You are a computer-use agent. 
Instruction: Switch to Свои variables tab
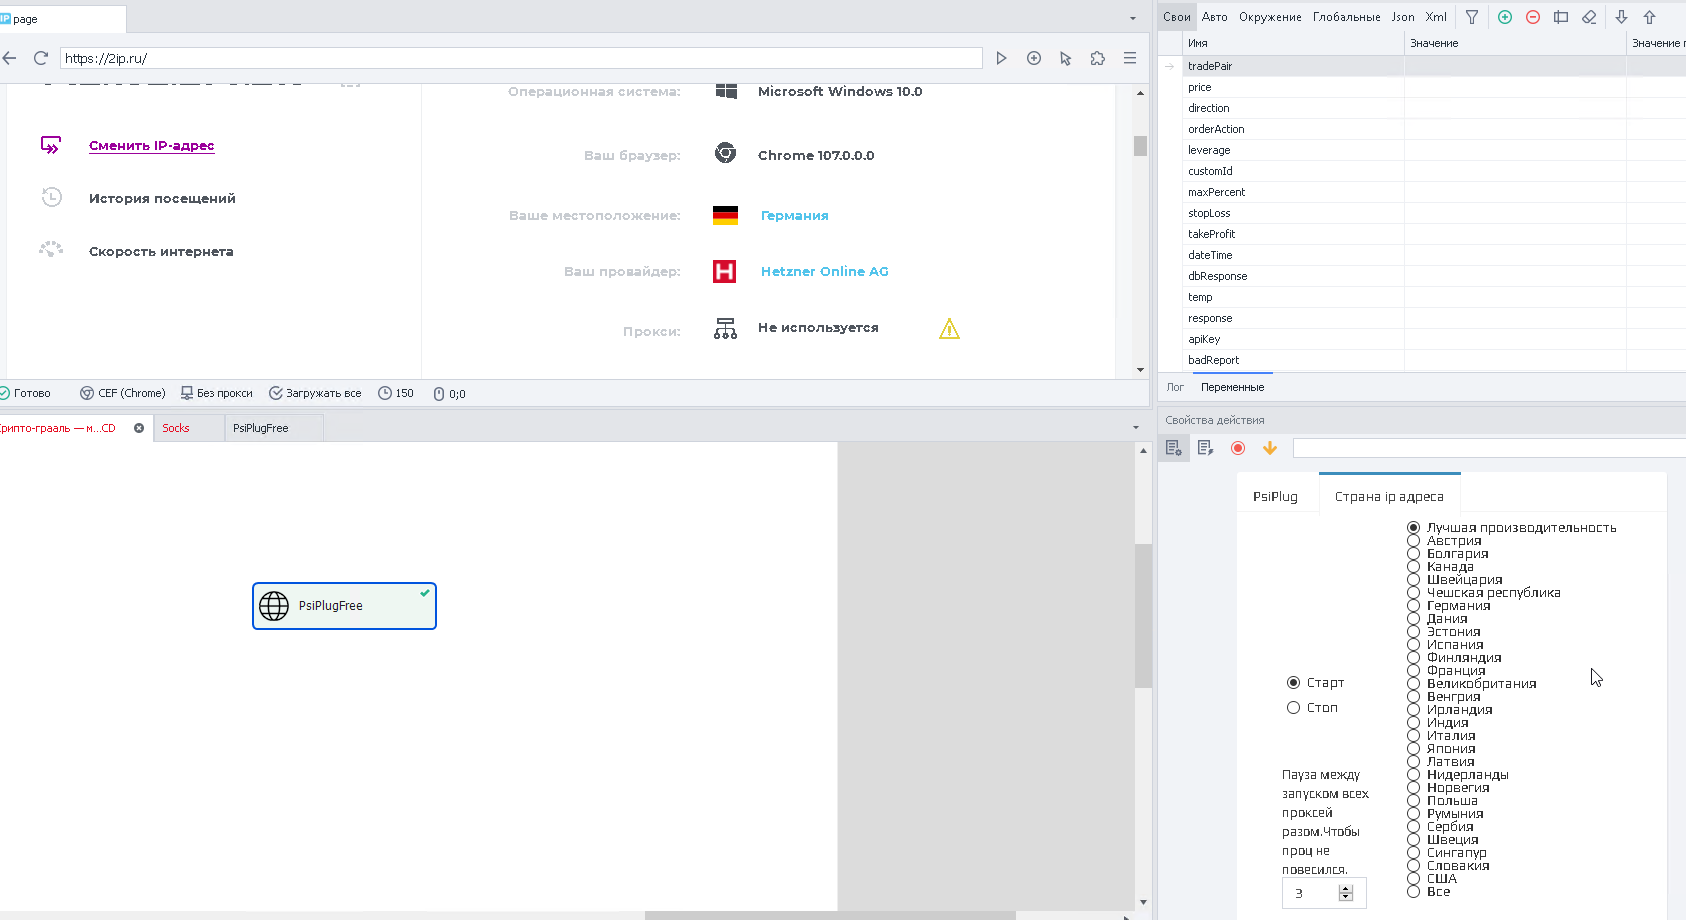[x=1177, y=17]
